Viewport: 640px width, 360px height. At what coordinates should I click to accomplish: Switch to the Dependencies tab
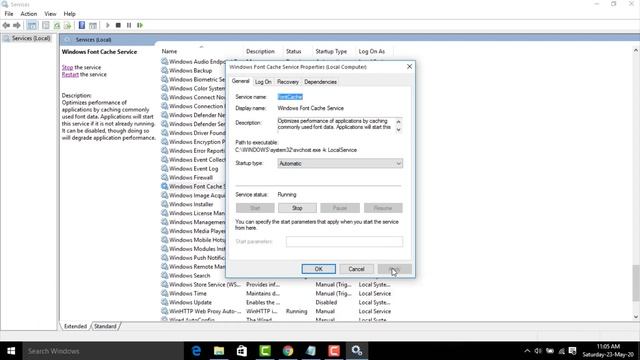click(320, 82)
